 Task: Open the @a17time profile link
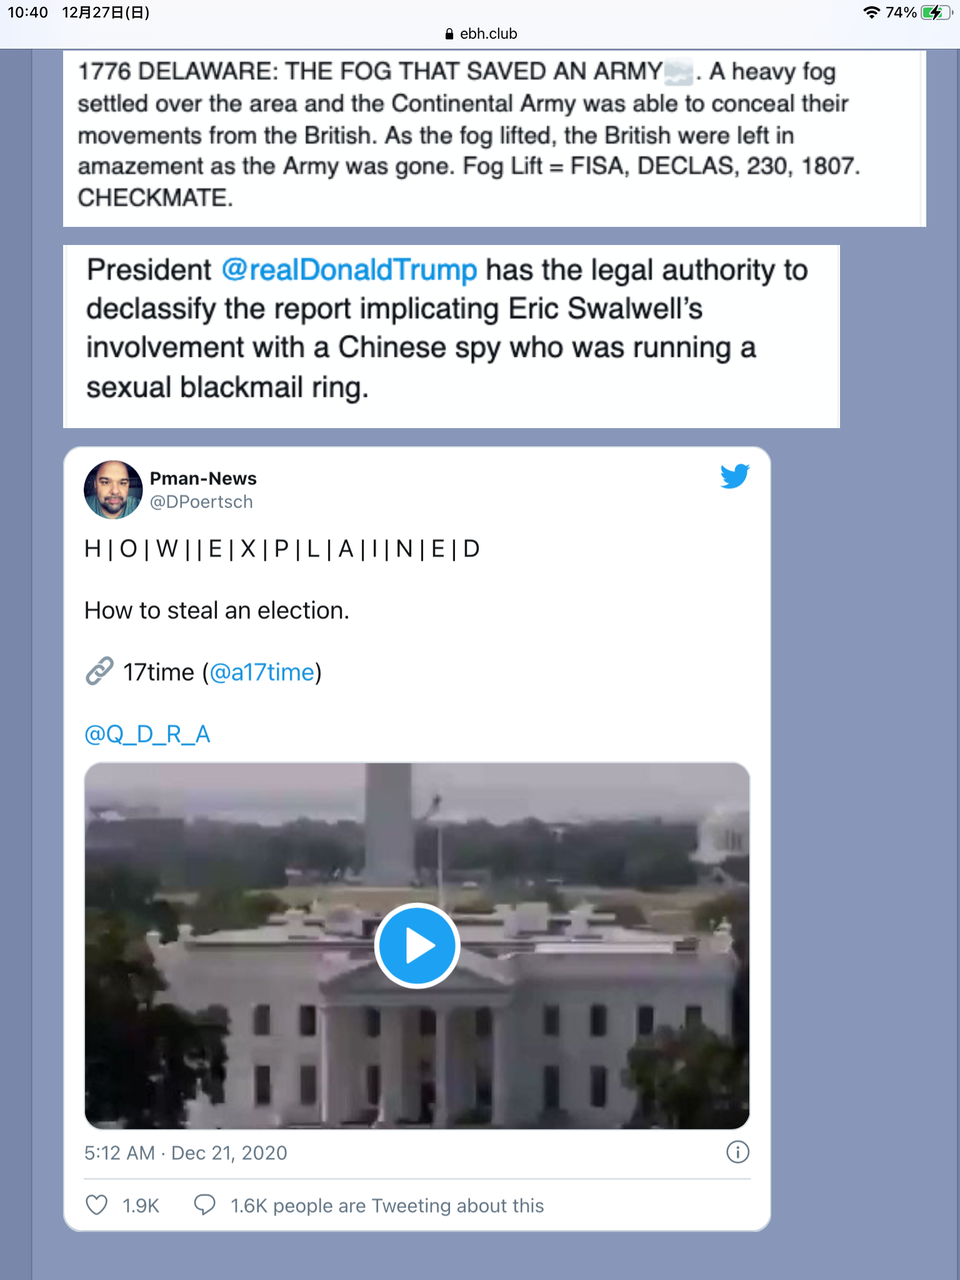(x=262, y=672)
